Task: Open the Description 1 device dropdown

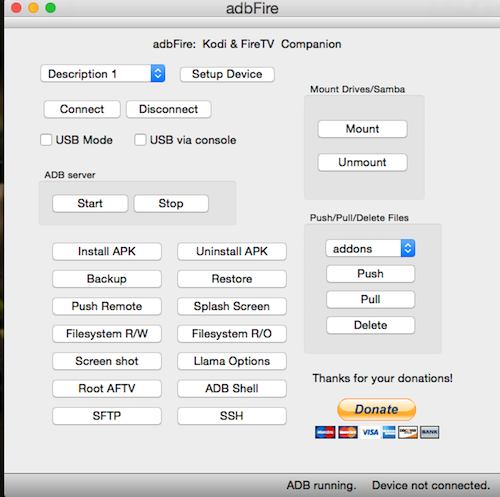Action: 103,74
